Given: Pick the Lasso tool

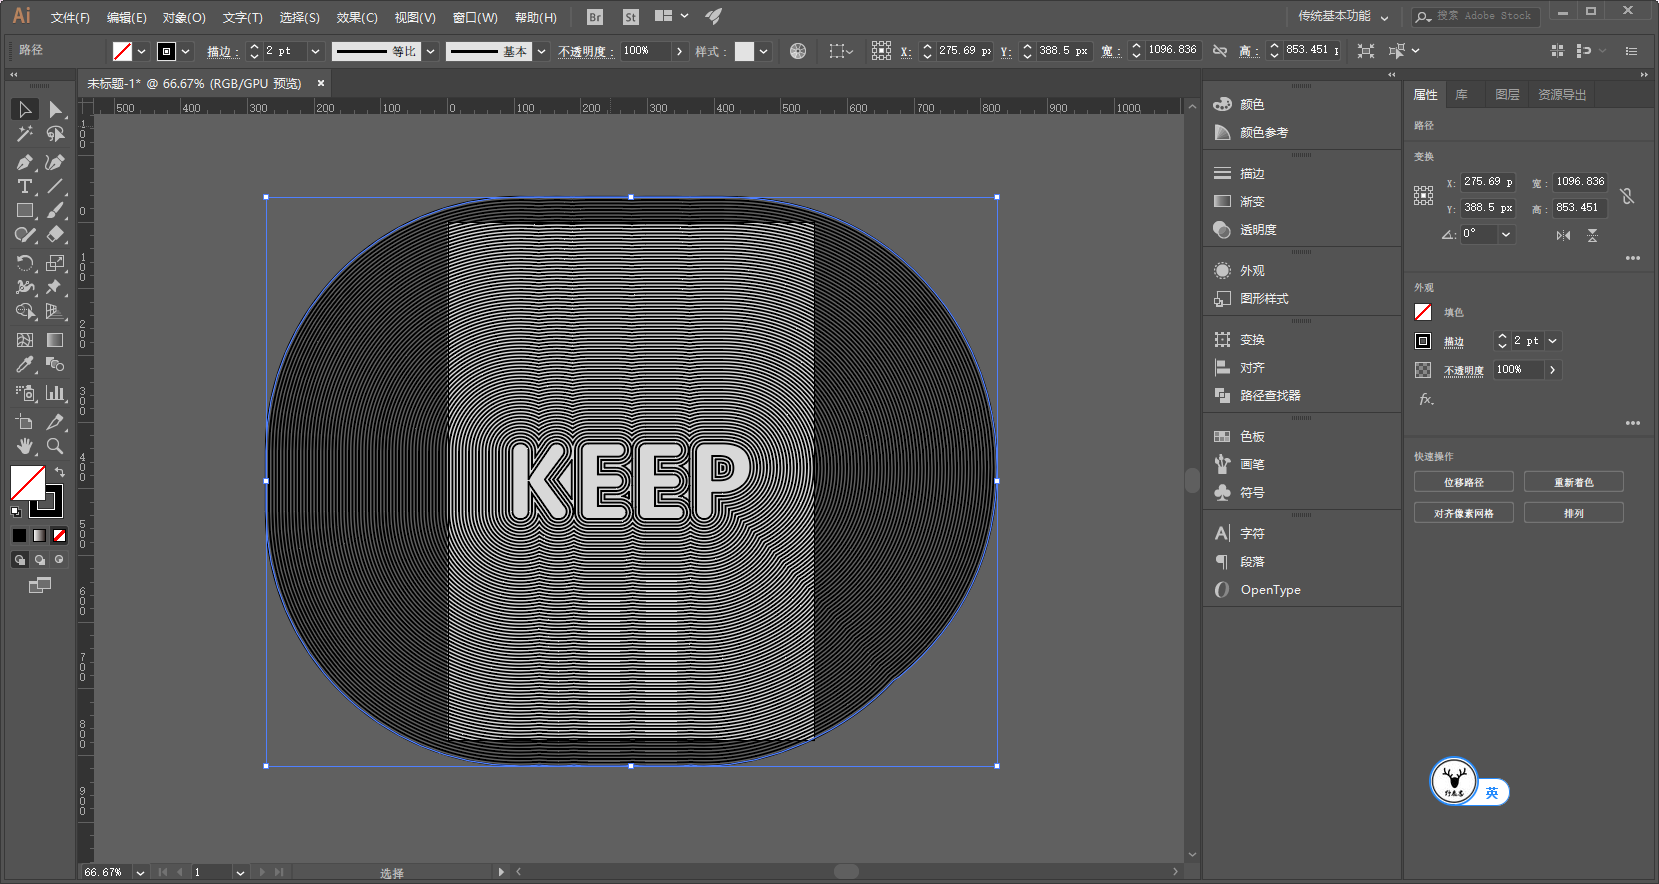Looking at the screenshot, I should pos(55,134).
